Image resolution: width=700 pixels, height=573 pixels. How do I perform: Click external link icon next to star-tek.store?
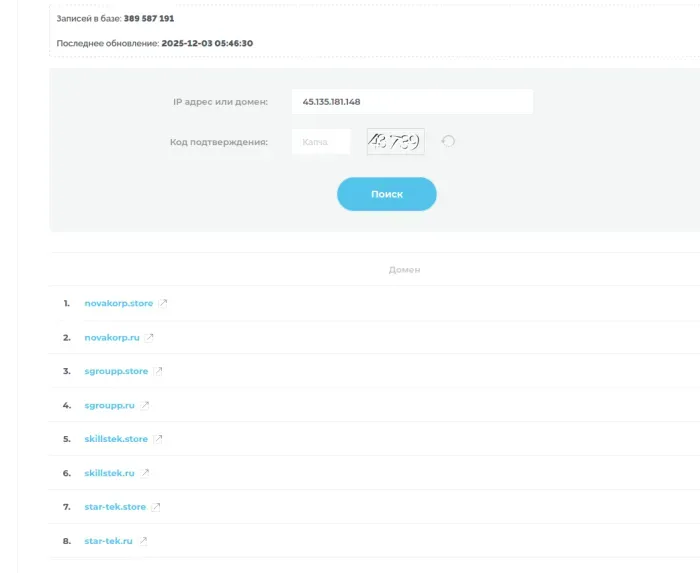(x=155, y=507)
